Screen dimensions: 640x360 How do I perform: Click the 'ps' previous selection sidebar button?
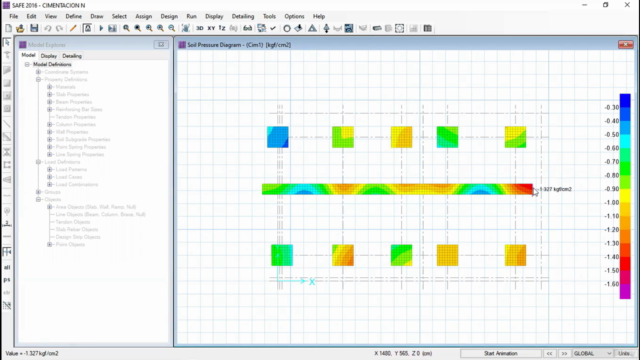tap(7, 280)
